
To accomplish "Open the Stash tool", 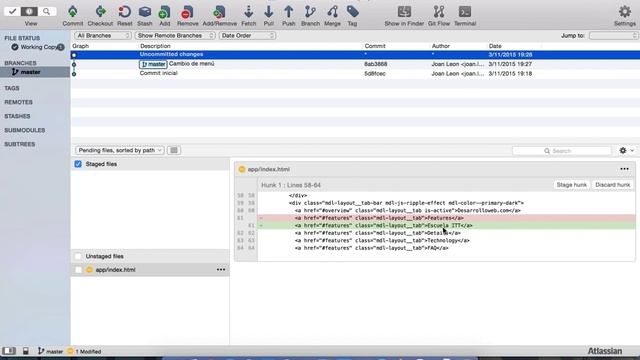I will pos(144,16).
